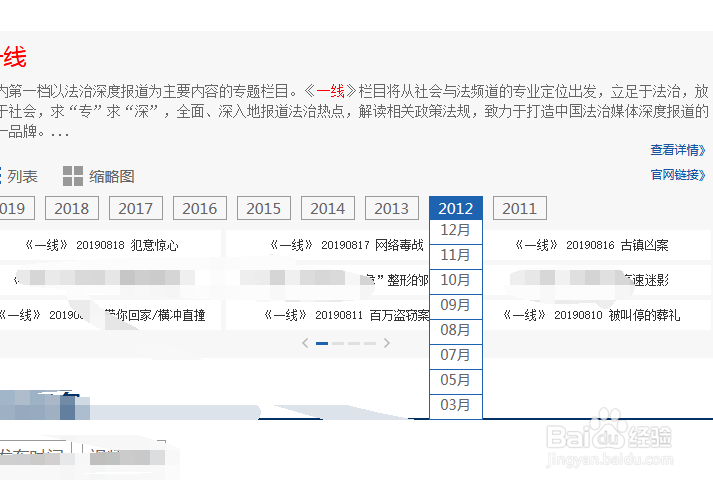Switch to 列表 list view
The image size is (713, 484).
pos(19,176)
